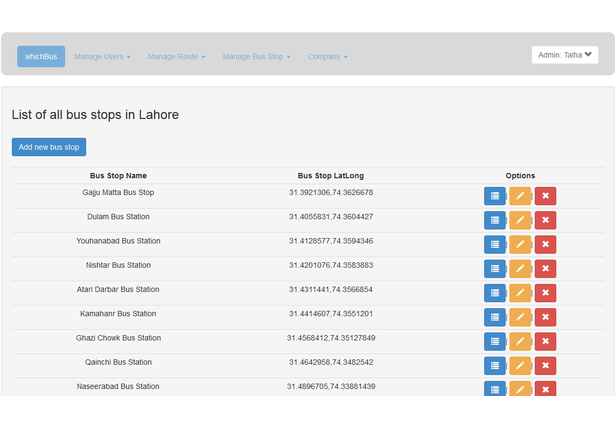Image resolution: width=615 pixels, height=424 pixels.
Task: Click the Options column header
Action: (520, 176)
